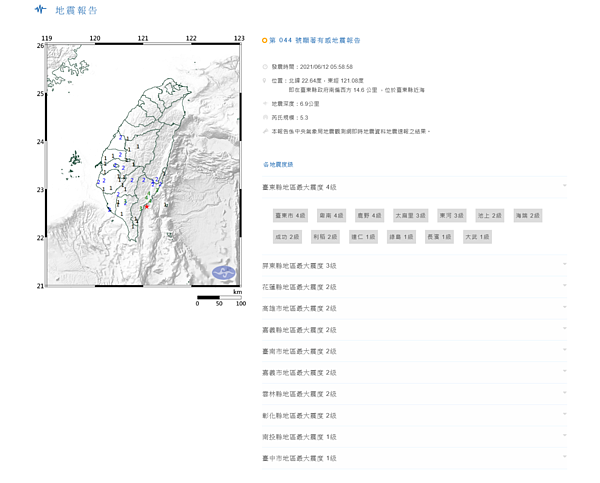Expand the 高雄市地區最大震度 2級 section
Screen dimensions: 600x483
tap(414, 308)
